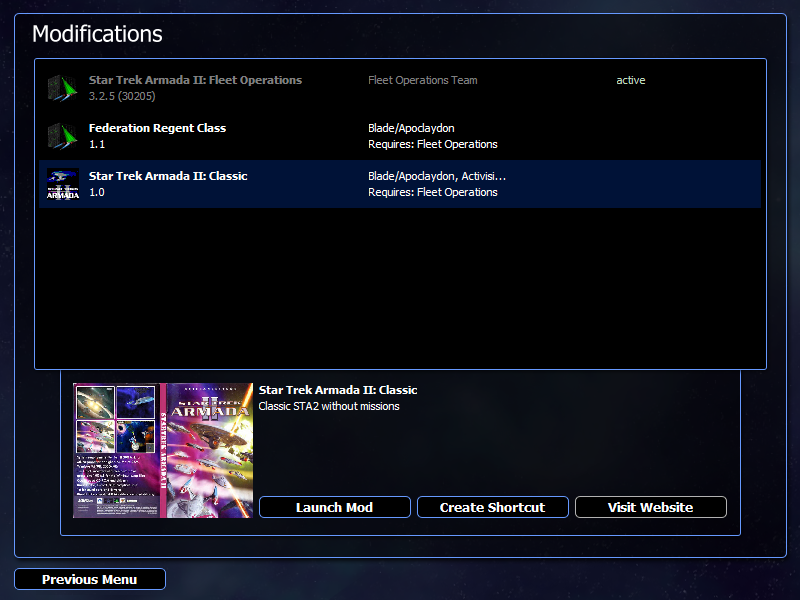Click the Classic title in details panel
The height and width of the screenshot is (600, 800).
click(338, 390)
